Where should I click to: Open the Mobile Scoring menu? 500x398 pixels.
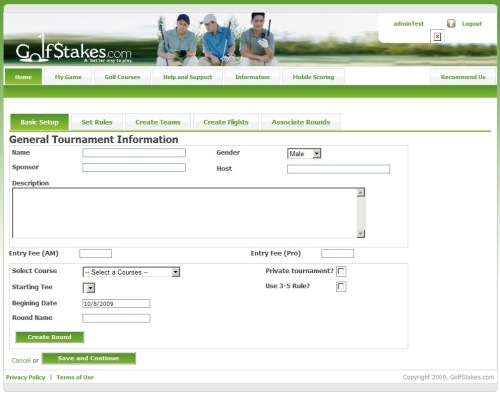coord(313,77)
